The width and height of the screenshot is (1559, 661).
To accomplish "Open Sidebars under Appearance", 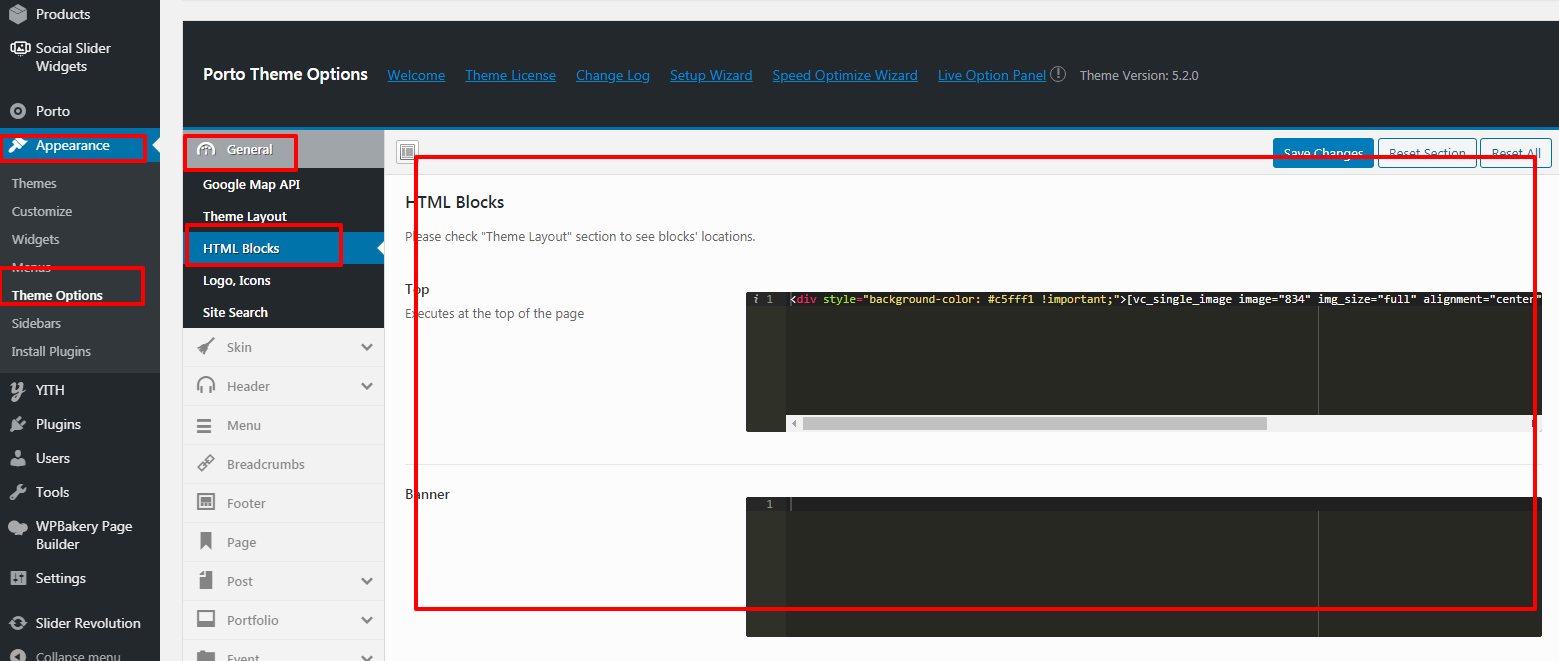I will coord(36,323).
